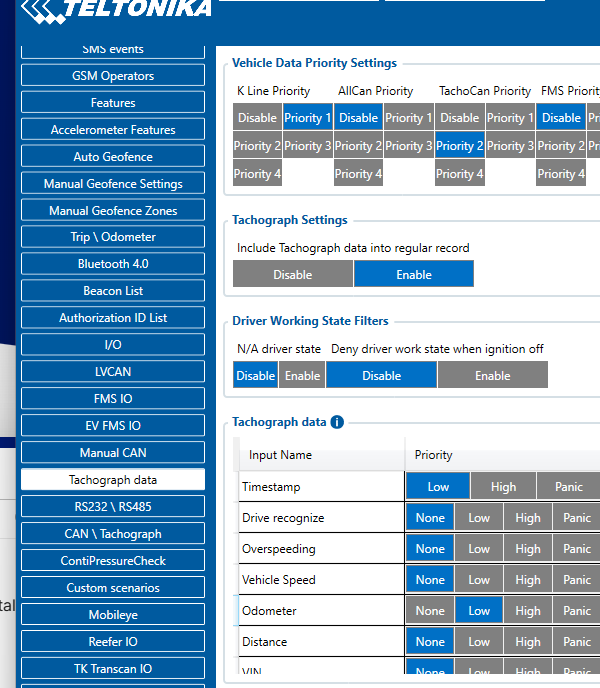This screenshot has height=688, width=600.
Task: Set Distance priority to Low
Action: [479, 641]
